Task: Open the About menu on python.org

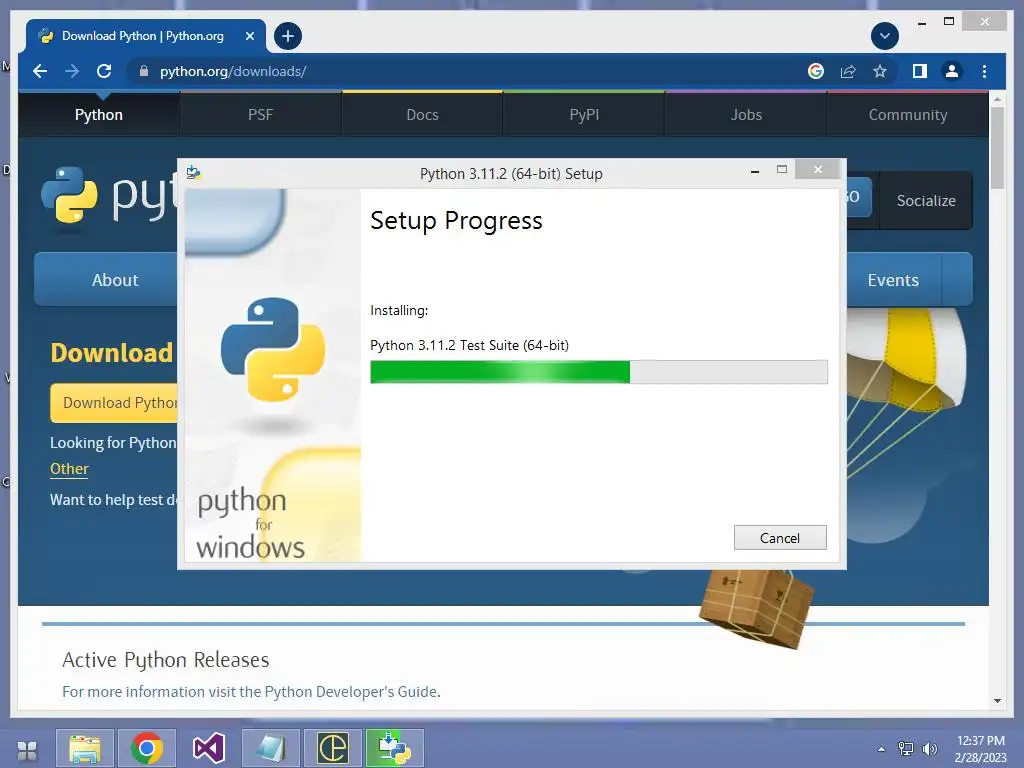Action: [115, 280]
